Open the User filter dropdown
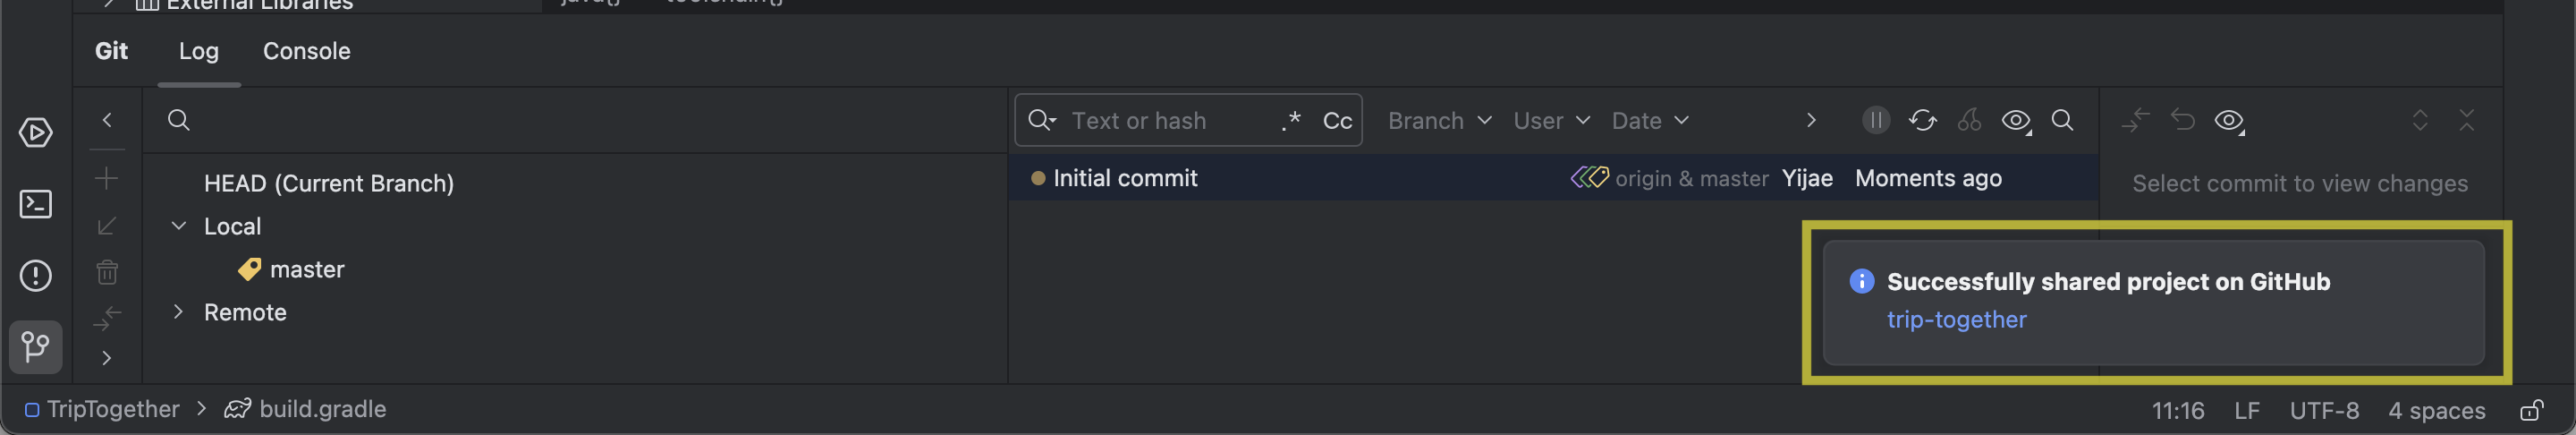This screenshot has height=435, width=2576. (x=1550, y=121)
